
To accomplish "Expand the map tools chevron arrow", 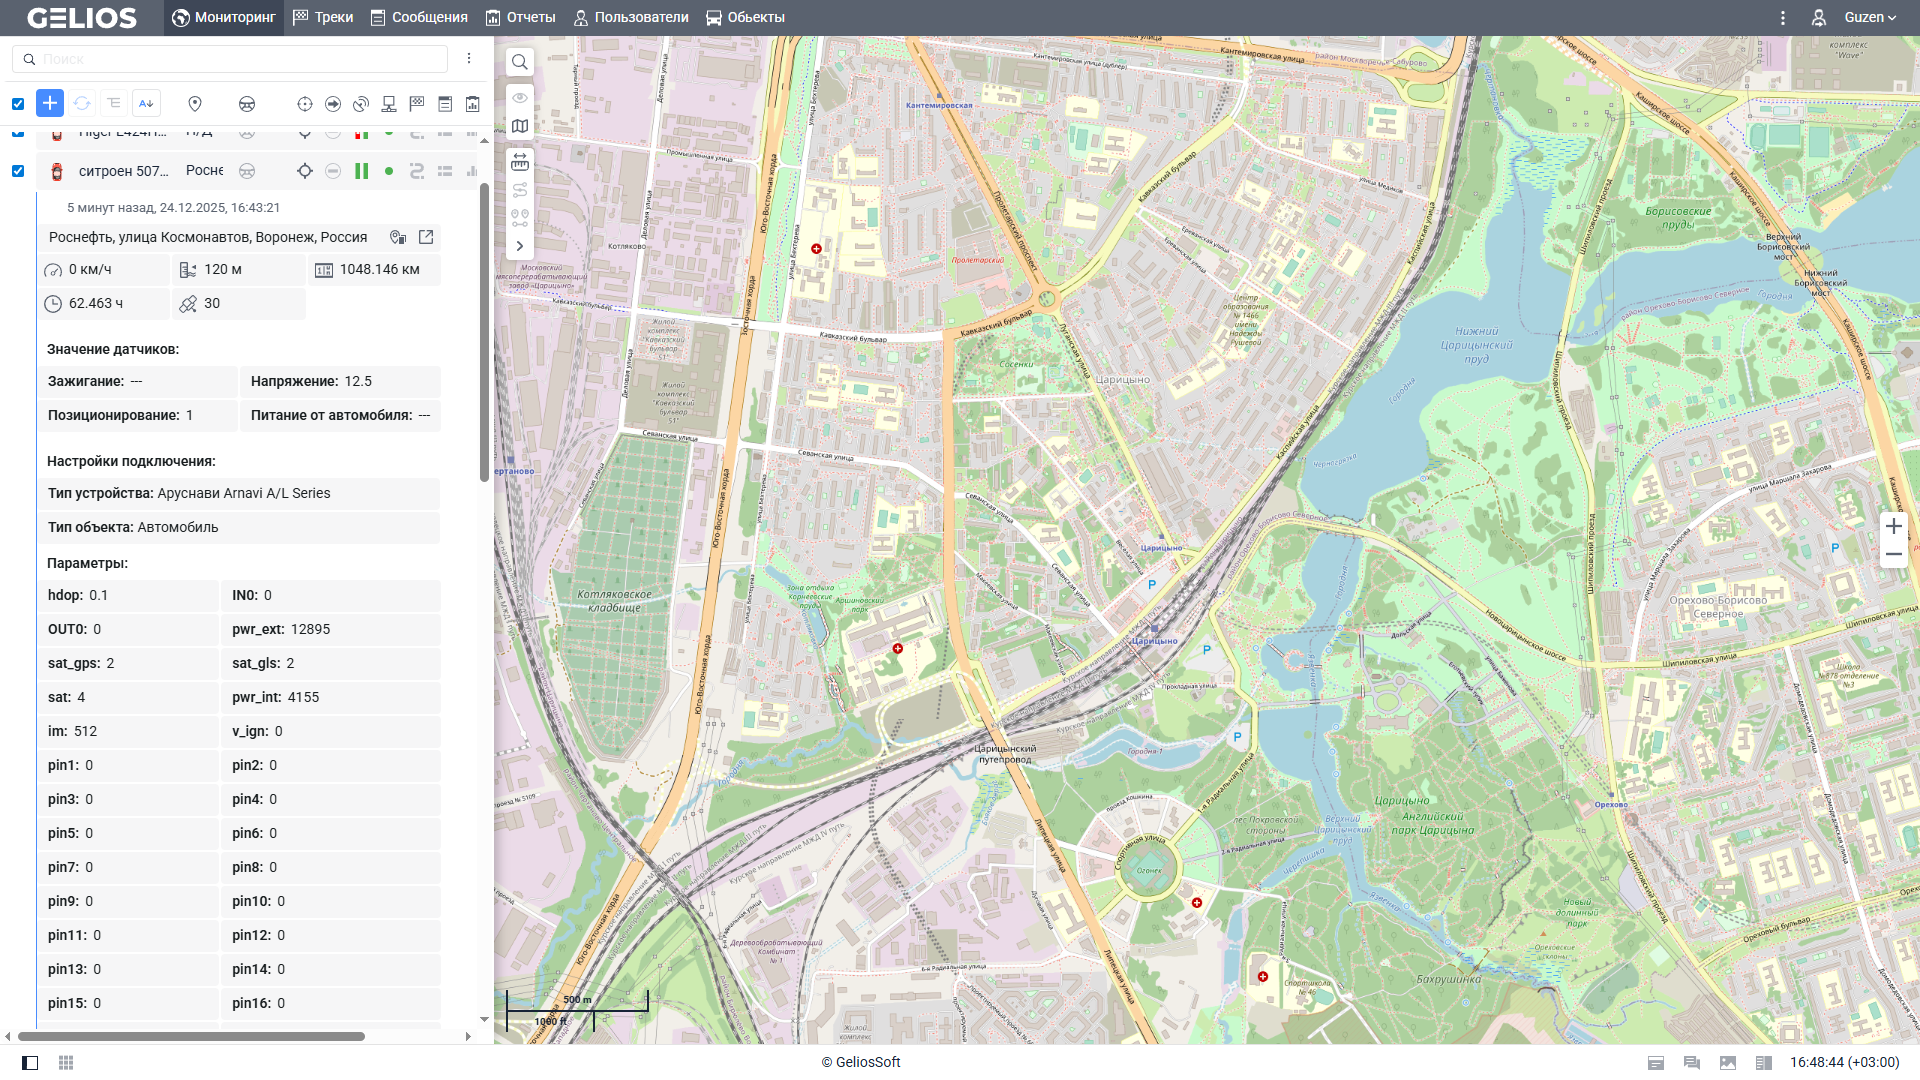I will [x=520, y=246].
